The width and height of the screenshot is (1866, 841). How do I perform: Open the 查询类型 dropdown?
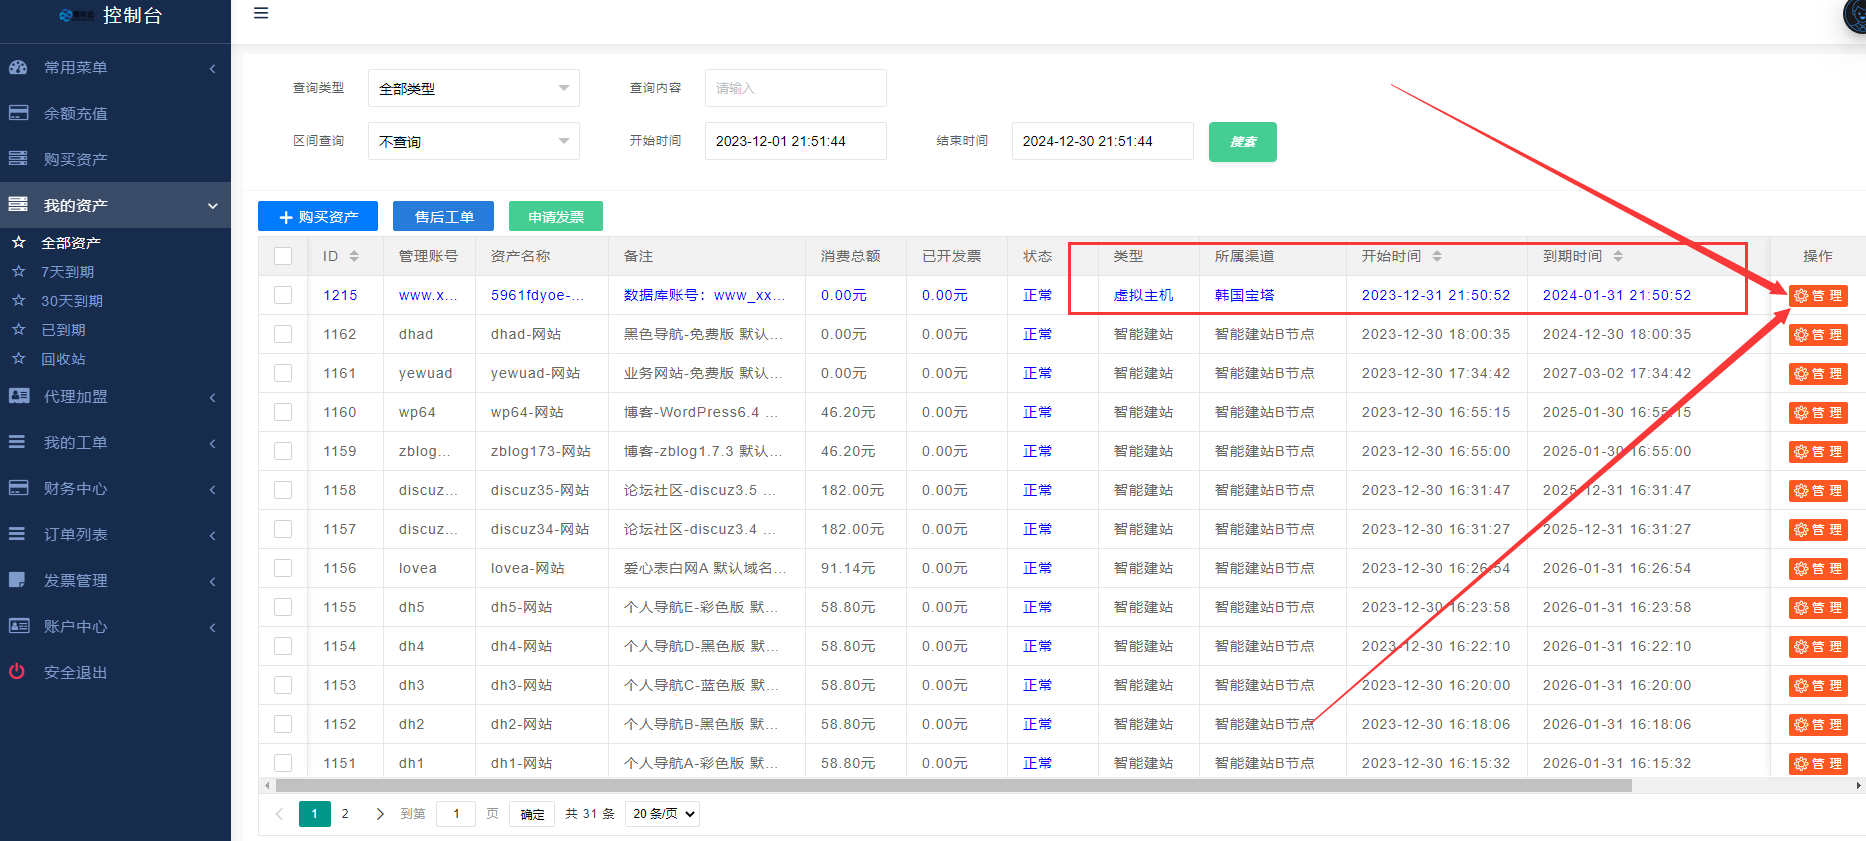[x=473, y=89]
